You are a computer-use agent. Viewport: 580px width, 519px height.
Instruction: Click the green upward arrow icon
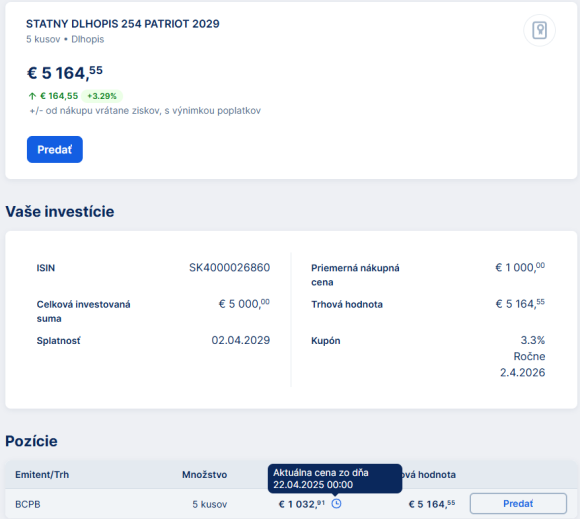32,96
